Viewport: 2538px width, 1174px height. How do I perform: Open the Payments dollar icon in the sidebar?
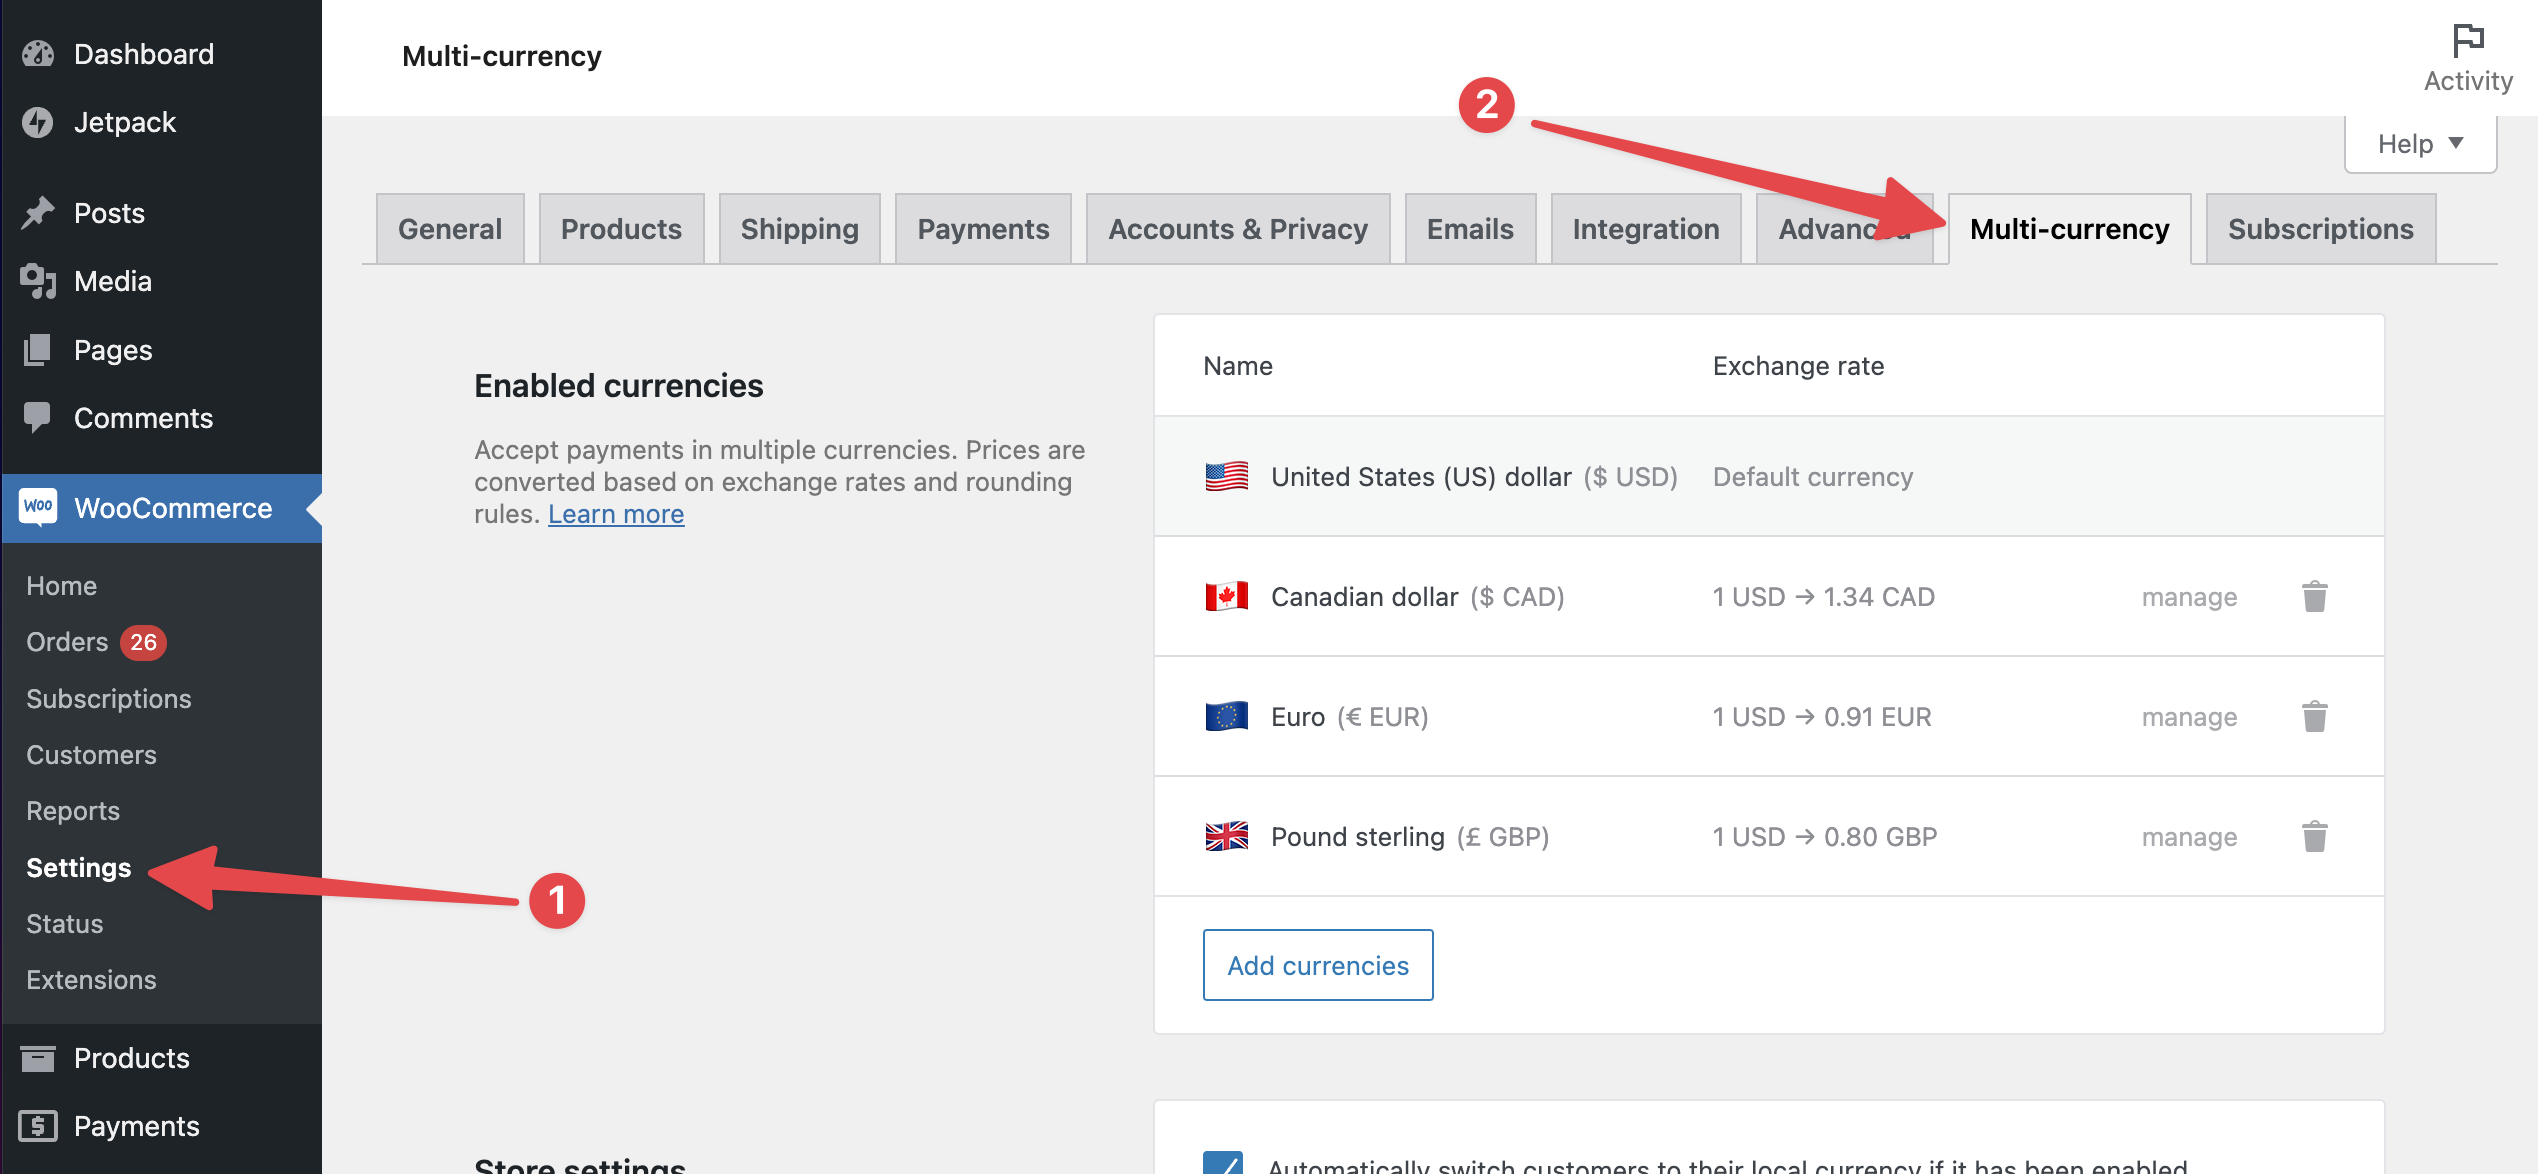click(x=38, y=1126)
